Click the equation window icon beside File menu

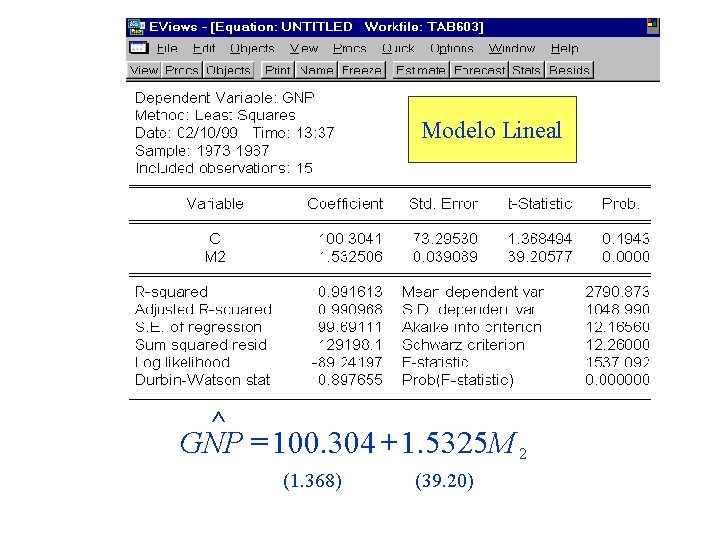pos(138,48)
